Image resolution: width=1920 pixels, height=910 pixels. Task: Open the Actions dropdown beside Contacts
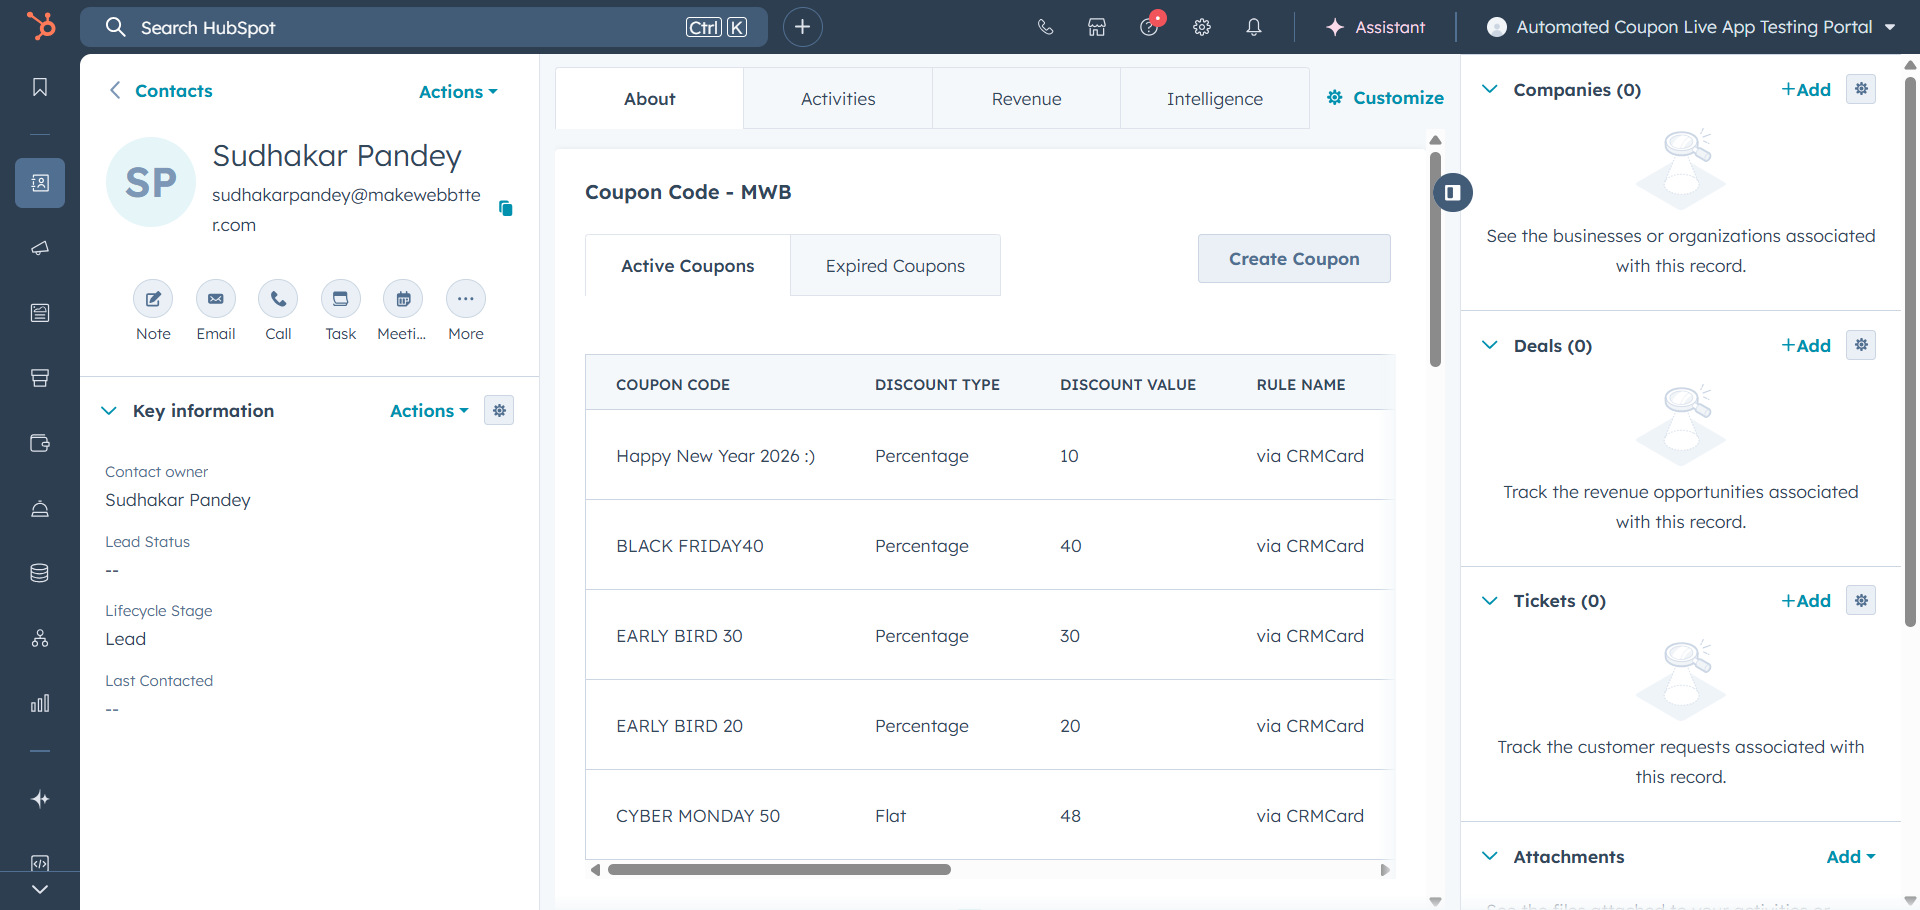pyautogui.click(x=457, y=92)
